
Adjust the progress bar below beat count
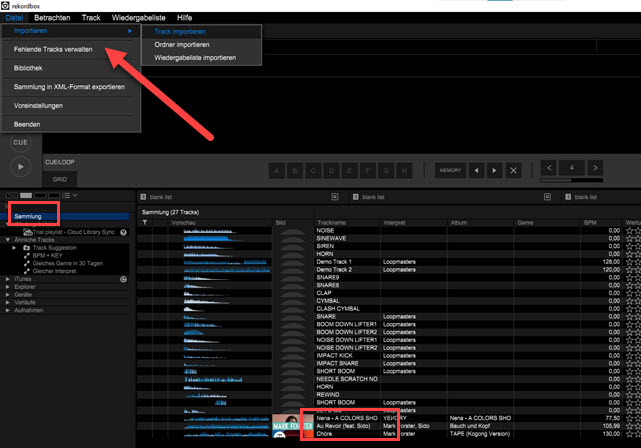572,180
